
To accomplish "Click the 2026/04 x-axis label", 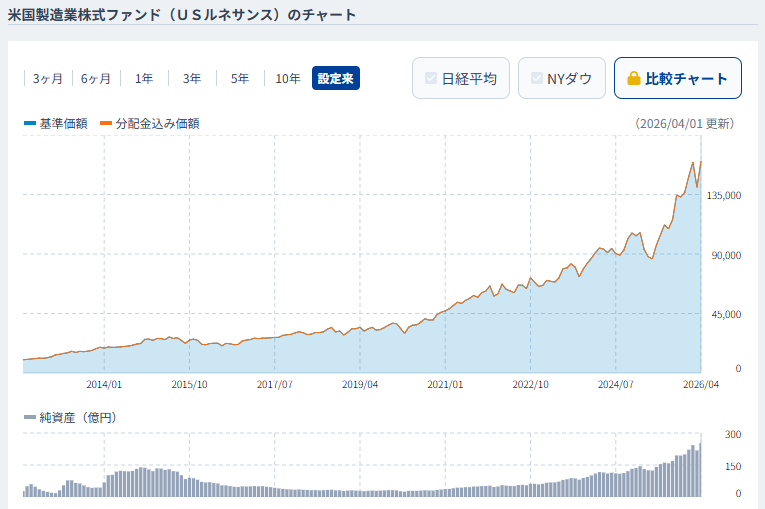I will [x=701, y=385].
